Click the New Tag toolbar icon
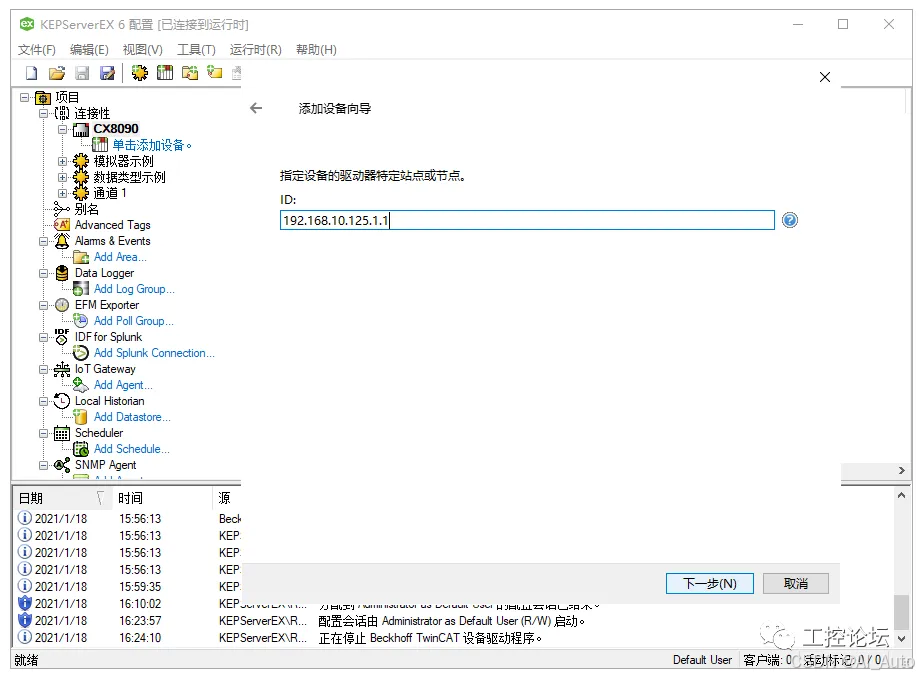 pyautogui.click(x=215, y=73)
